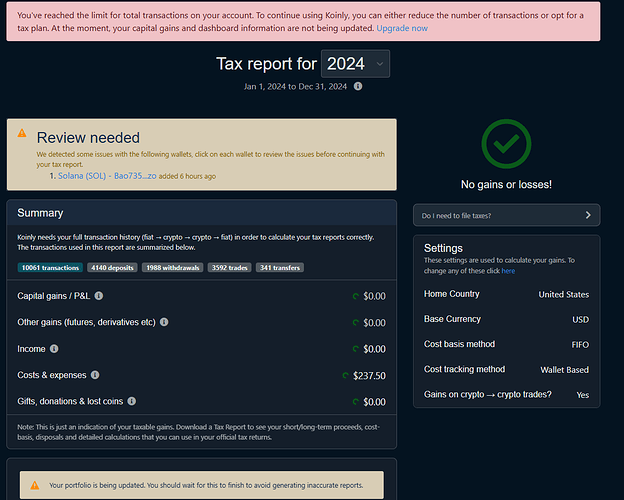Click the 4140 deposits badge
Image resolution: width=624 pixels, height=500 pixels.
112,268
